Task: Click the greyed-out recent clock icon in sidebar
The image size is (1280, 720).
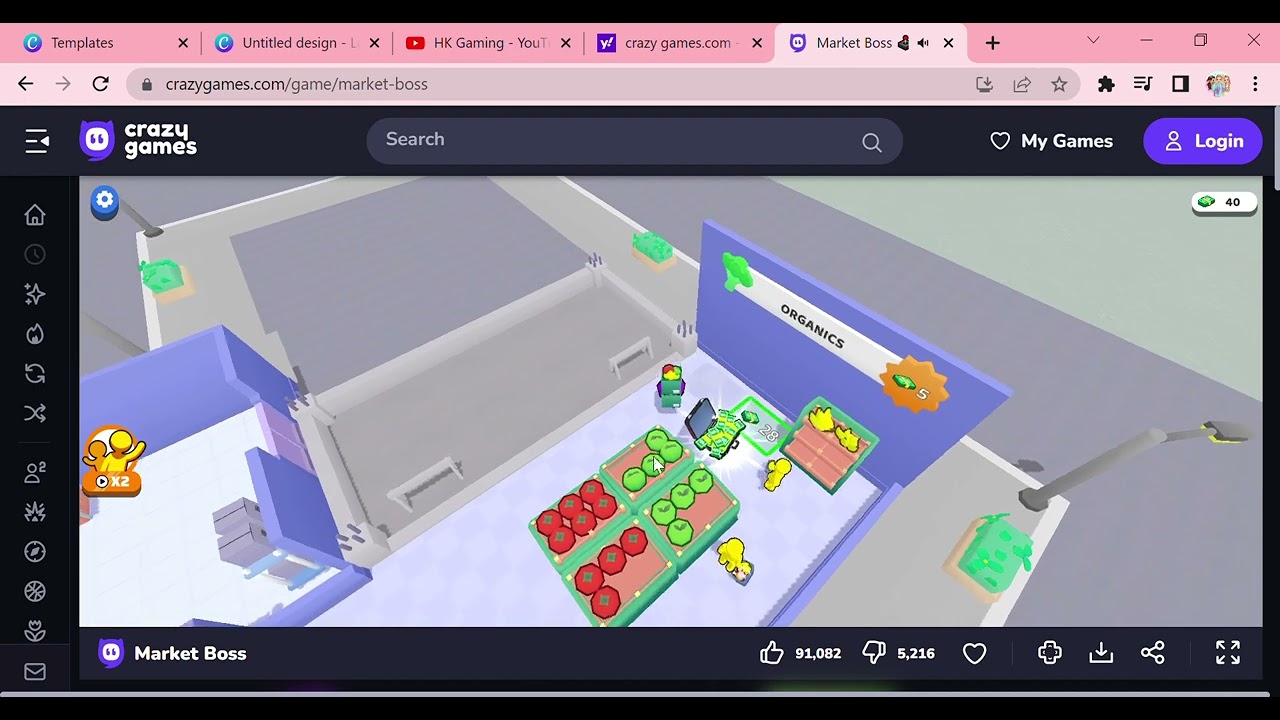Action: pyautogui.click(x=35, y=255)
